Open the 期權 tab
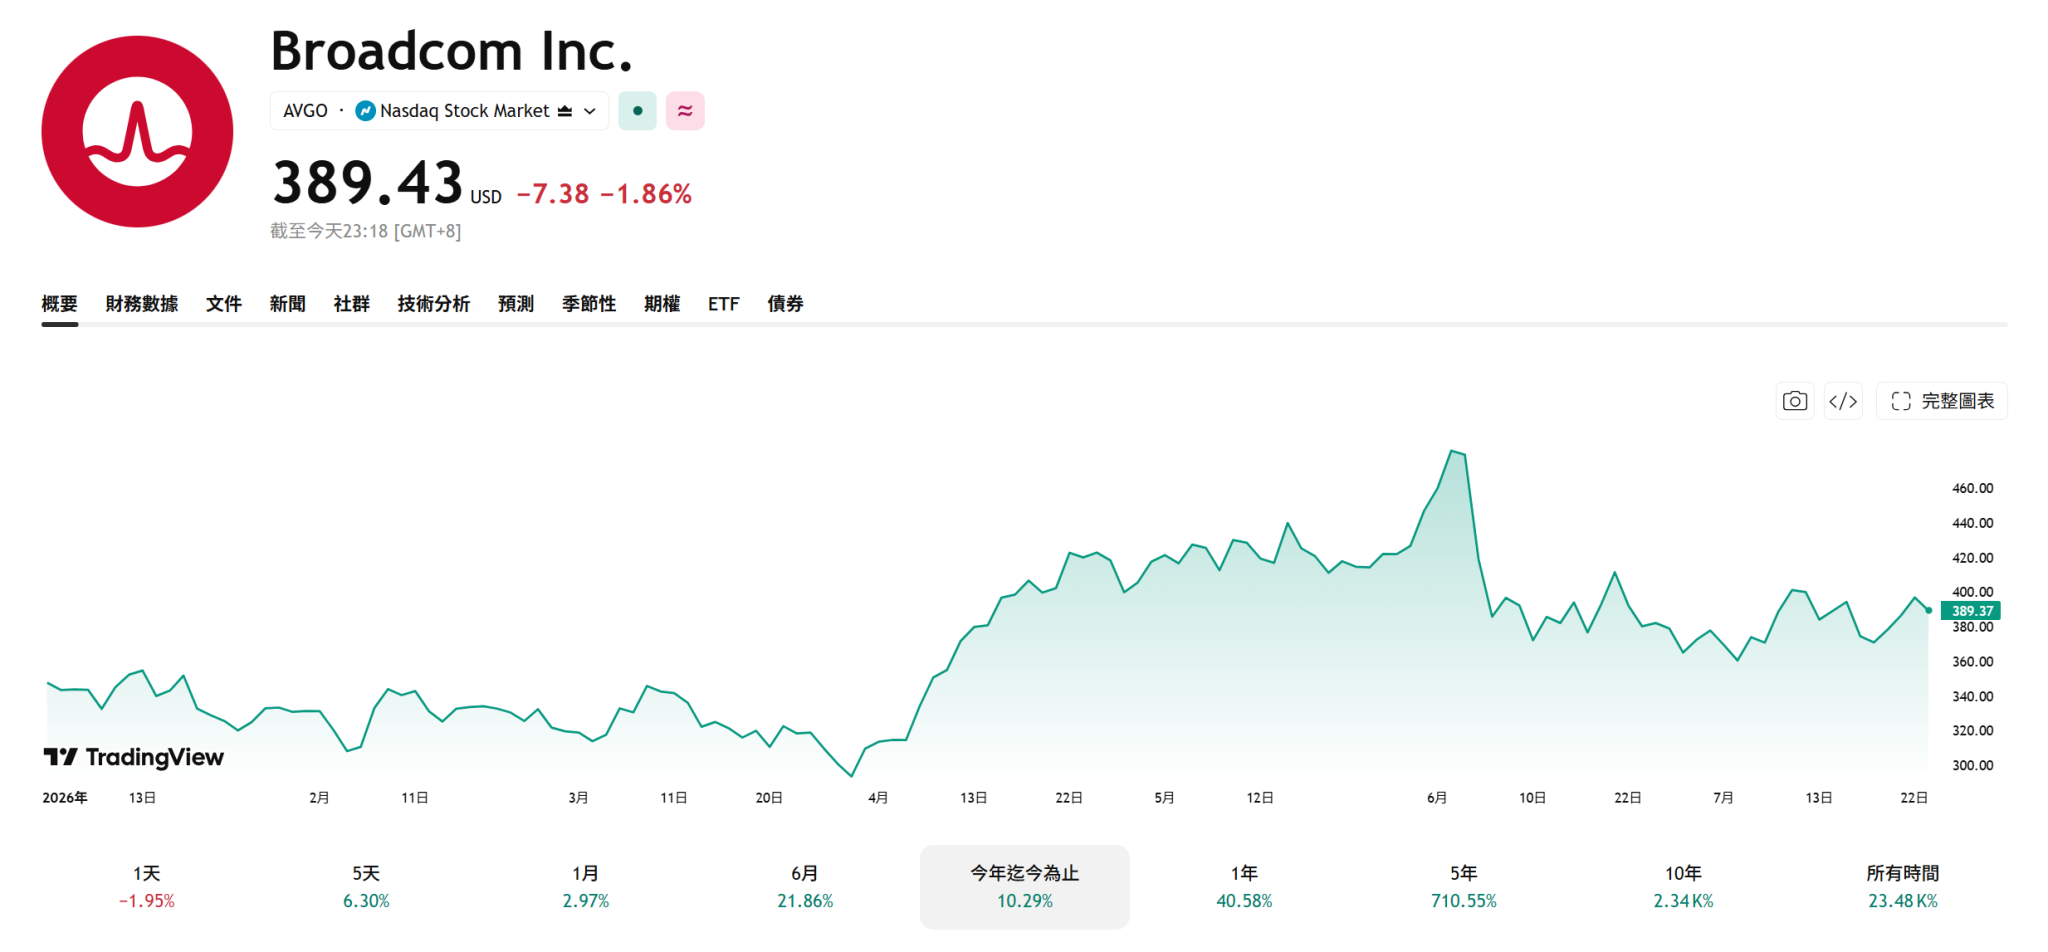The image size is (2048, 952). click(662, 303)
